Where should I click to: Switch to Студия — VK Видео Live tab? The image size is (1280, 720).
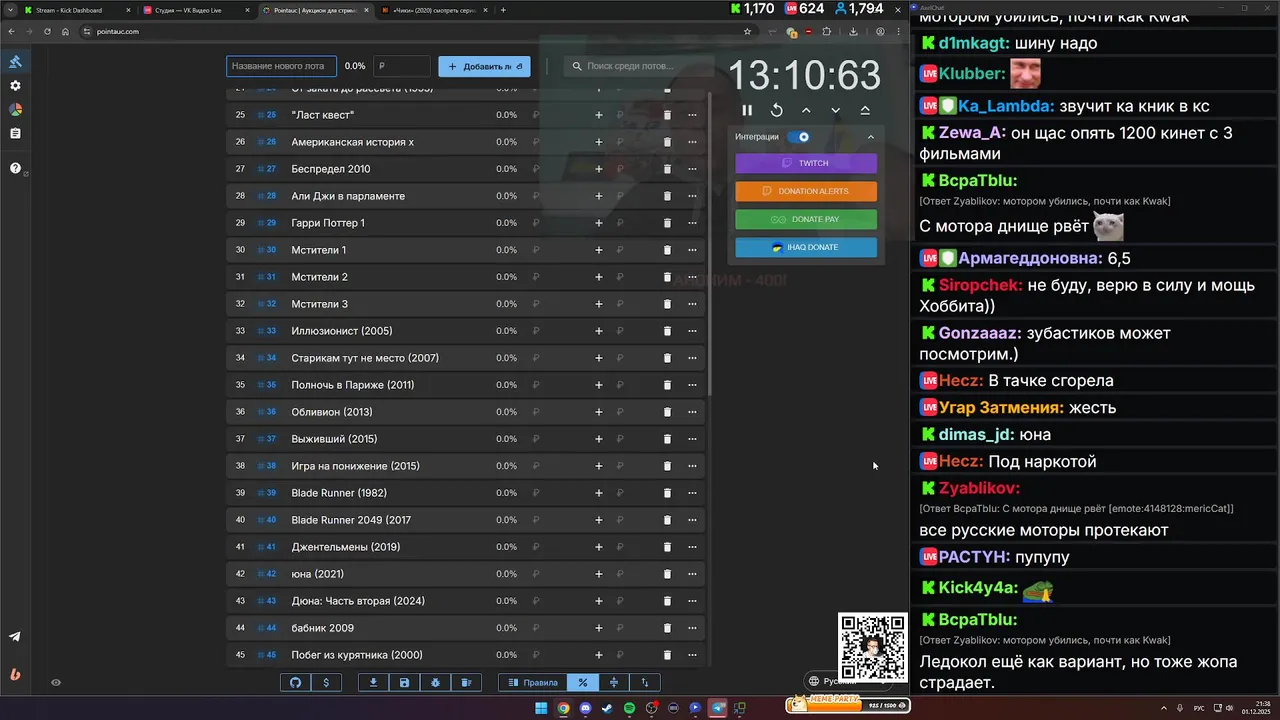196,10
